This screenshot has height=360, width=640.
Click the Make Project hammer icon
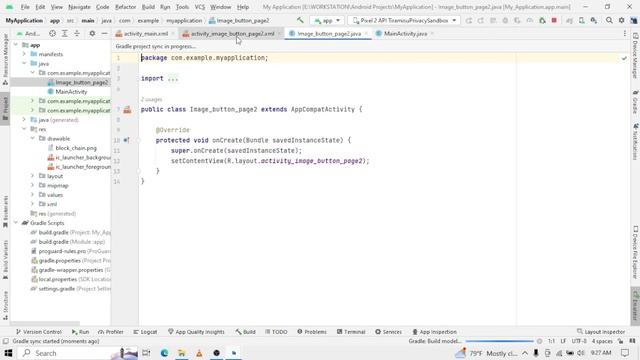click(300, 20)
